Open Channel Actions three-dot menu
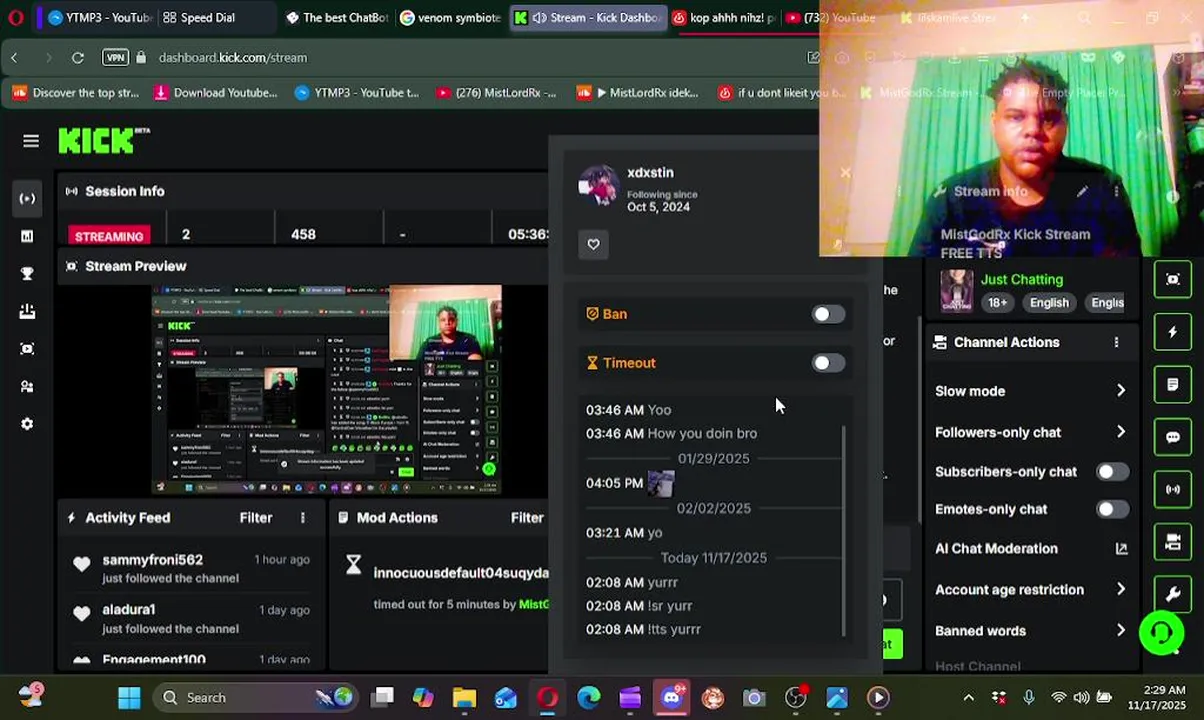This screenshot has width=1204, height=720. click(1116, 342)
